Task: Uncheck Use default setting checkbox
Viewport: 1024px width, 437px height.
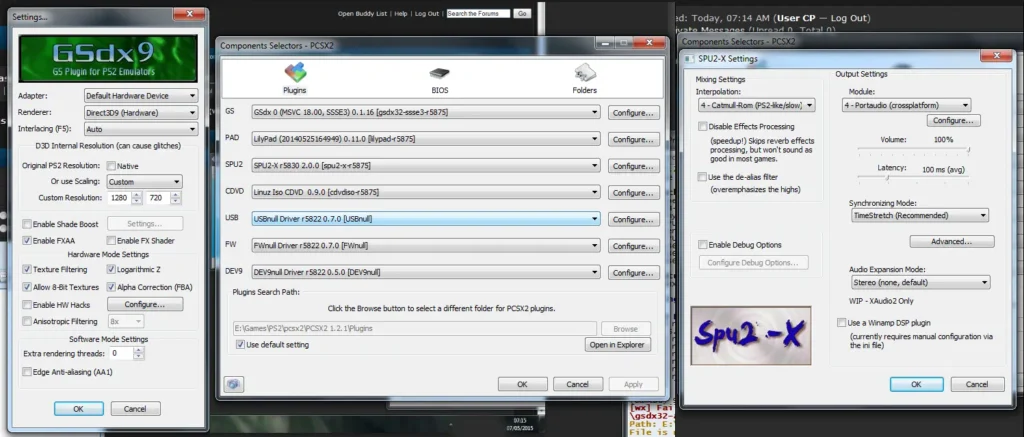Action: pos(240,344)
